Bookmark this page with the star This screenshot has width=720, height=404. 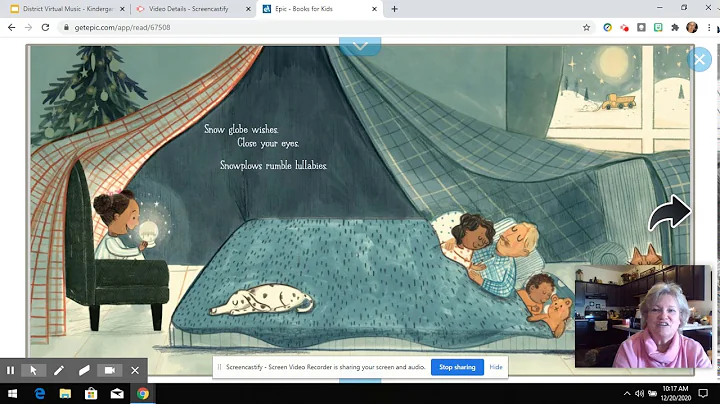click(x=586, y=28)
